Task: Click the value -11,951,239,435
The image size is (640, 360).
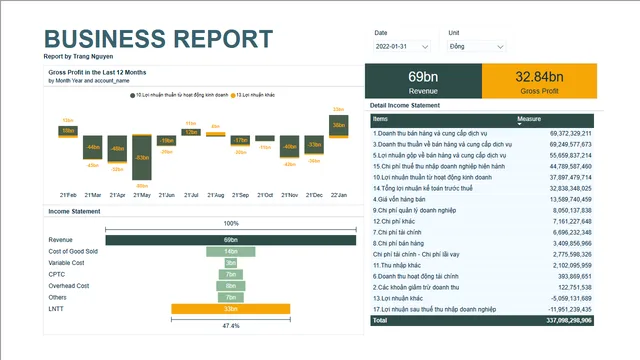Action: (x=570, y=310)
